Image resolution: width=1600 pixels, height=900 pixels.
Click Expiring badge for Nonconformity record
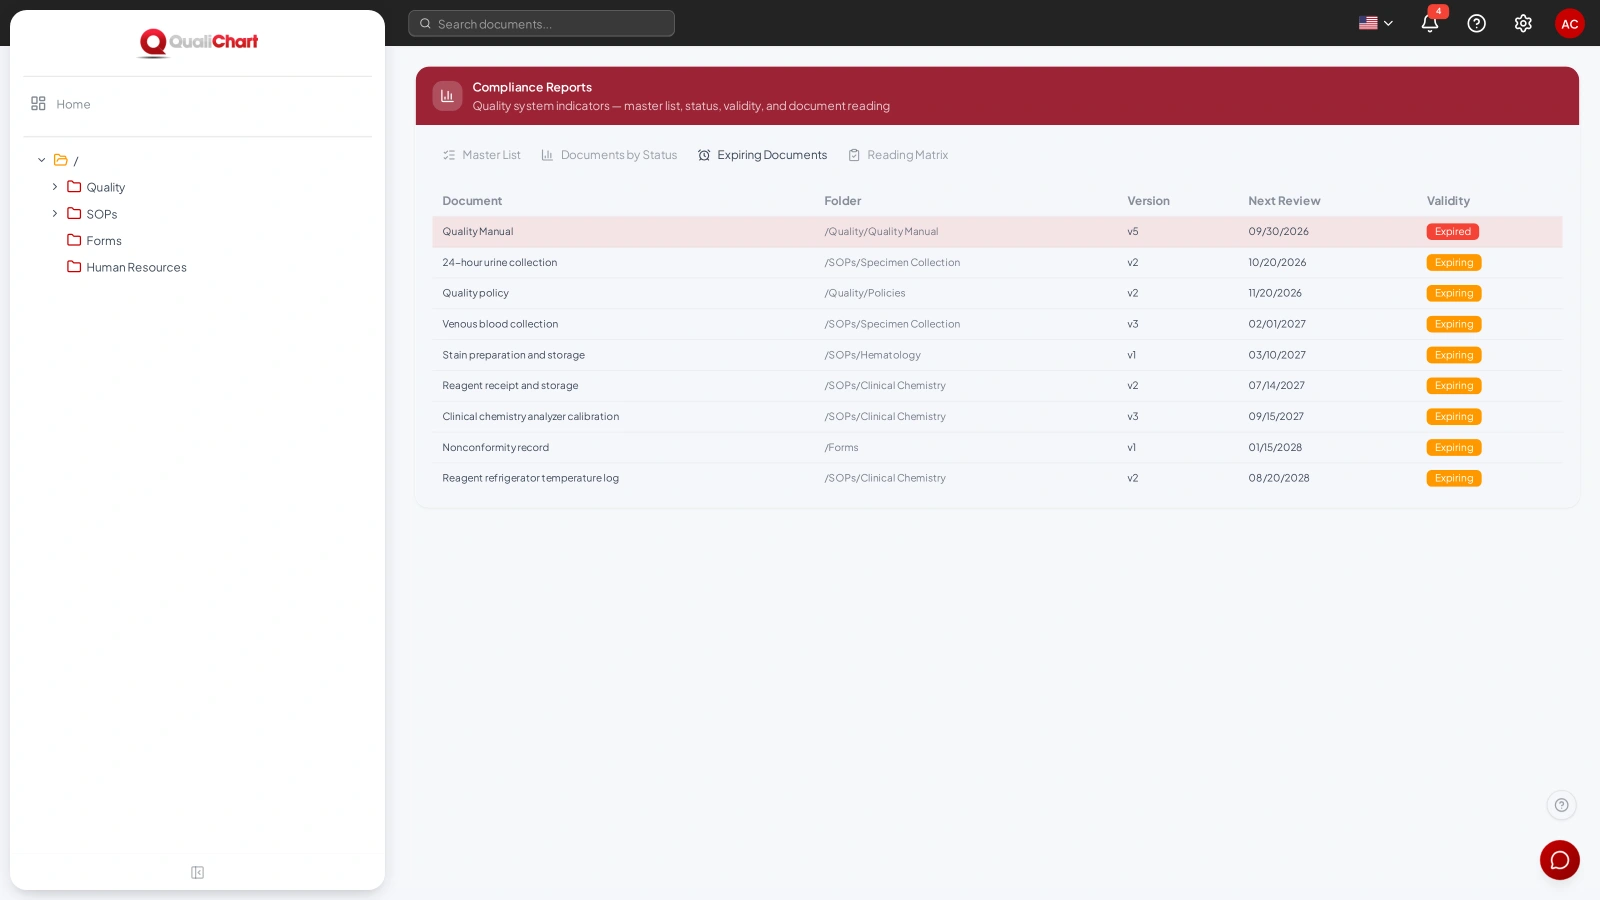[1453, 448]
